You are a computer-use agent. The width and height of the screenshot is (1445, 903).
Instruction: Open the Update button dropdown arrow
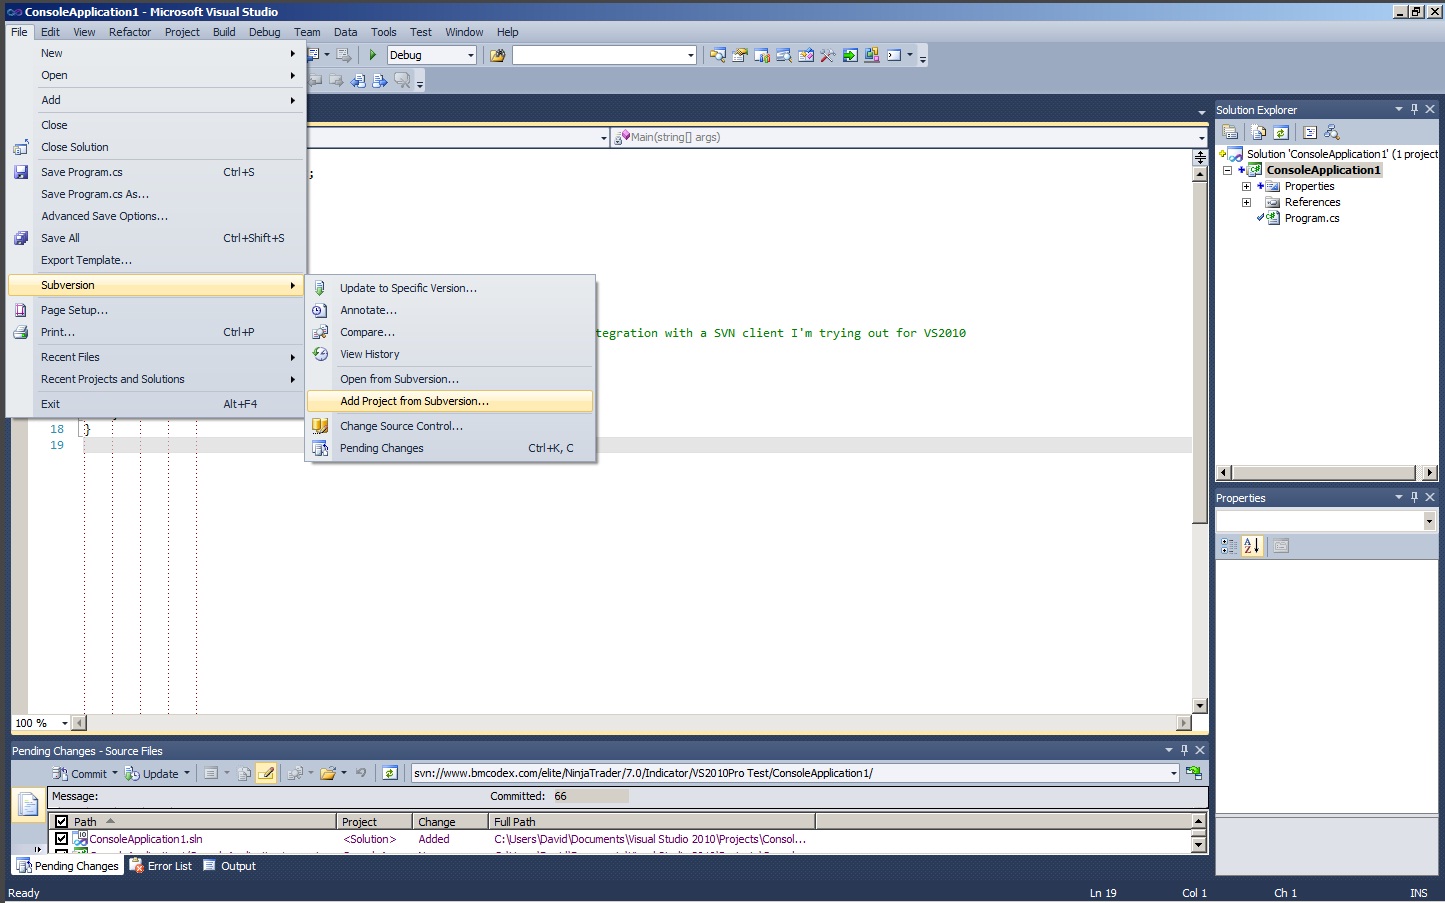click(186, 773)
